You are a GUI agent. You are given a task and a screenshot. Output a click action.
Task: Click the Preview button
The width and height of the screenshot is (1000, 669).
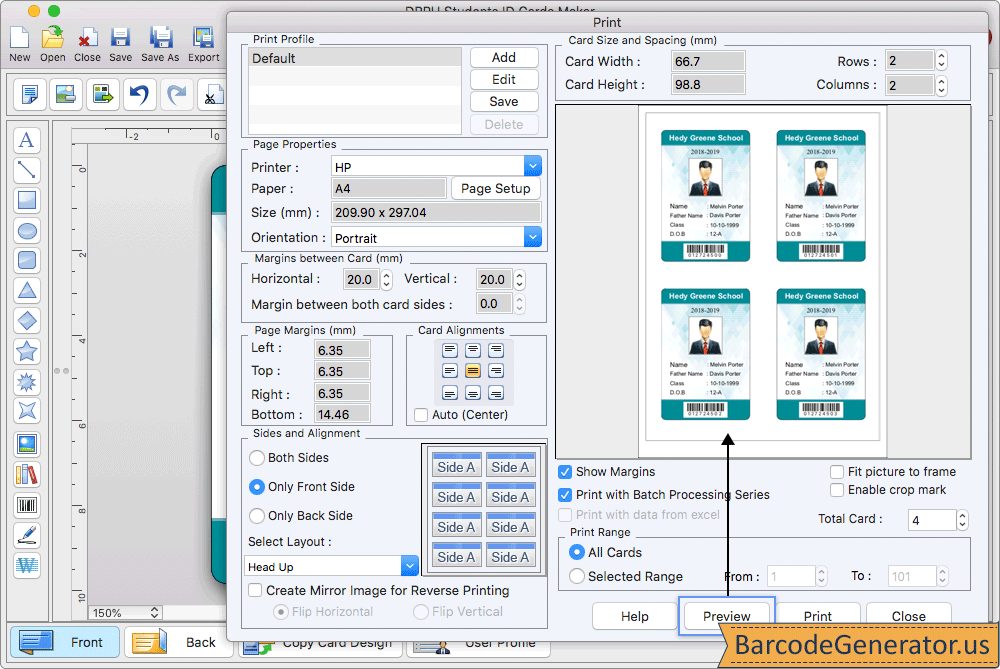pyautogui.click(x=726, y=616)
